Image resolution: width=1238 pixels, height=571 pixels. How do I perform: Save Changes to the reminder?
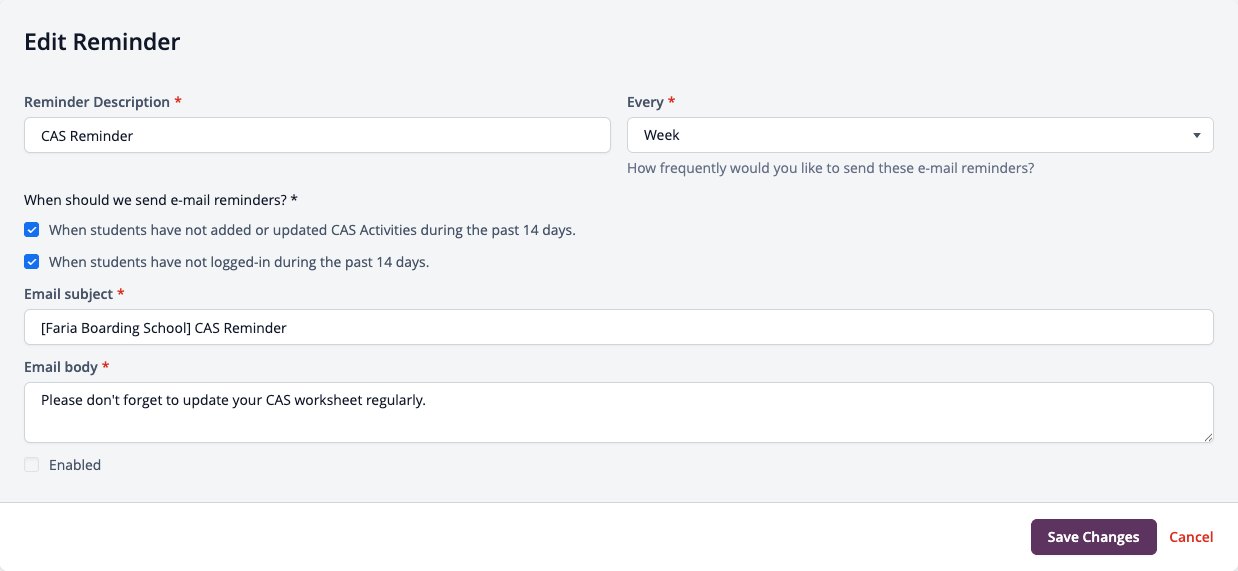tap(1093, 537)
